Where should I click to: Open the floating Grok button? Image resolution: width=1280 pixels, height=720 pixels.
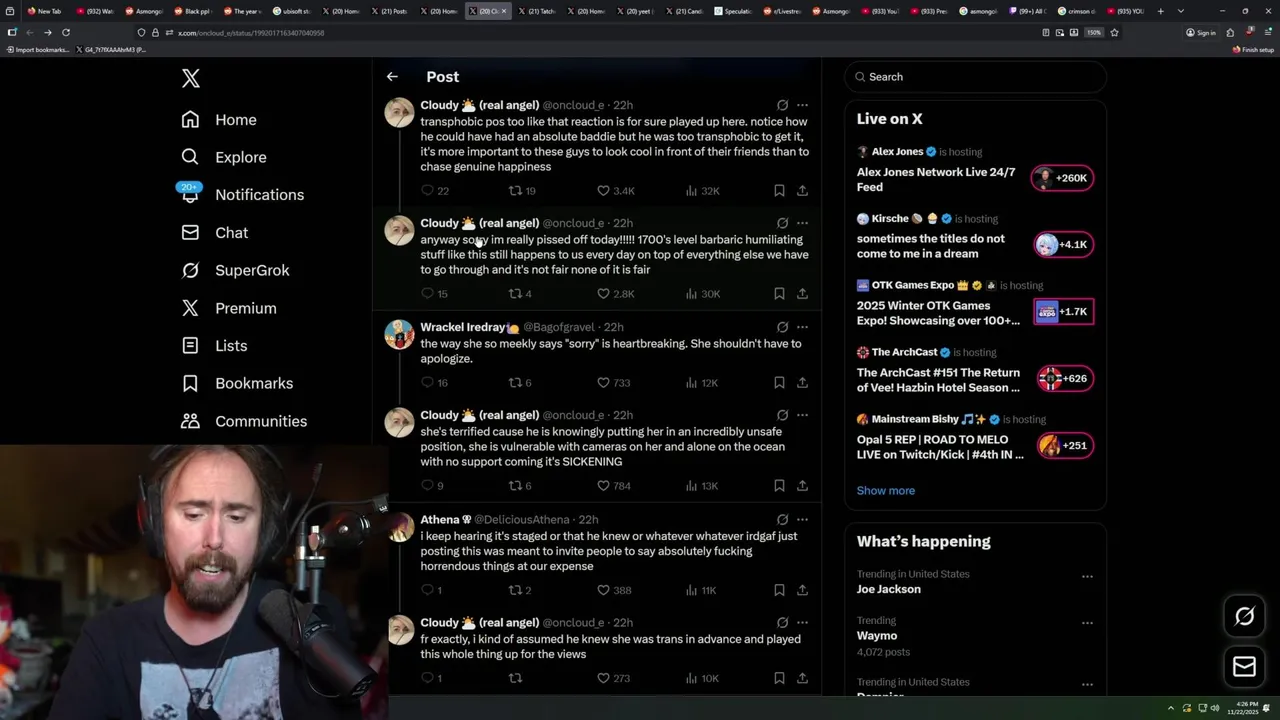click(1245, 617)
